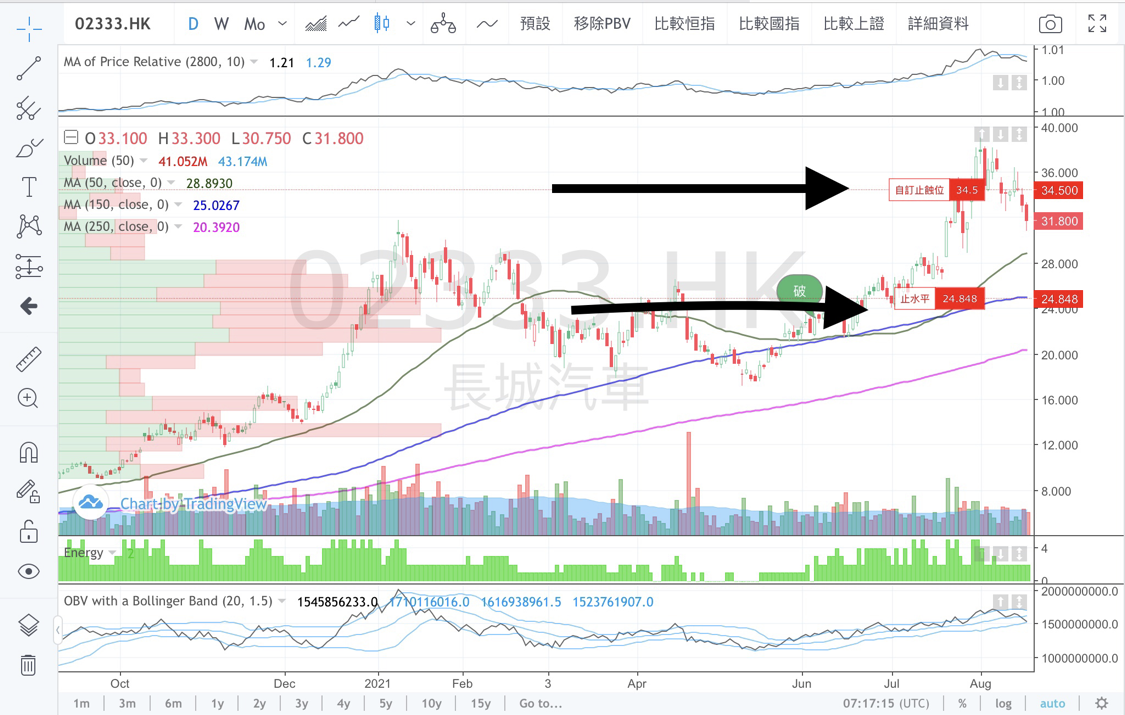The width and height of the screenshot is (1125, 715).
Task: Enter fullscreen mode with the arrows icon
Action: 1097,24
